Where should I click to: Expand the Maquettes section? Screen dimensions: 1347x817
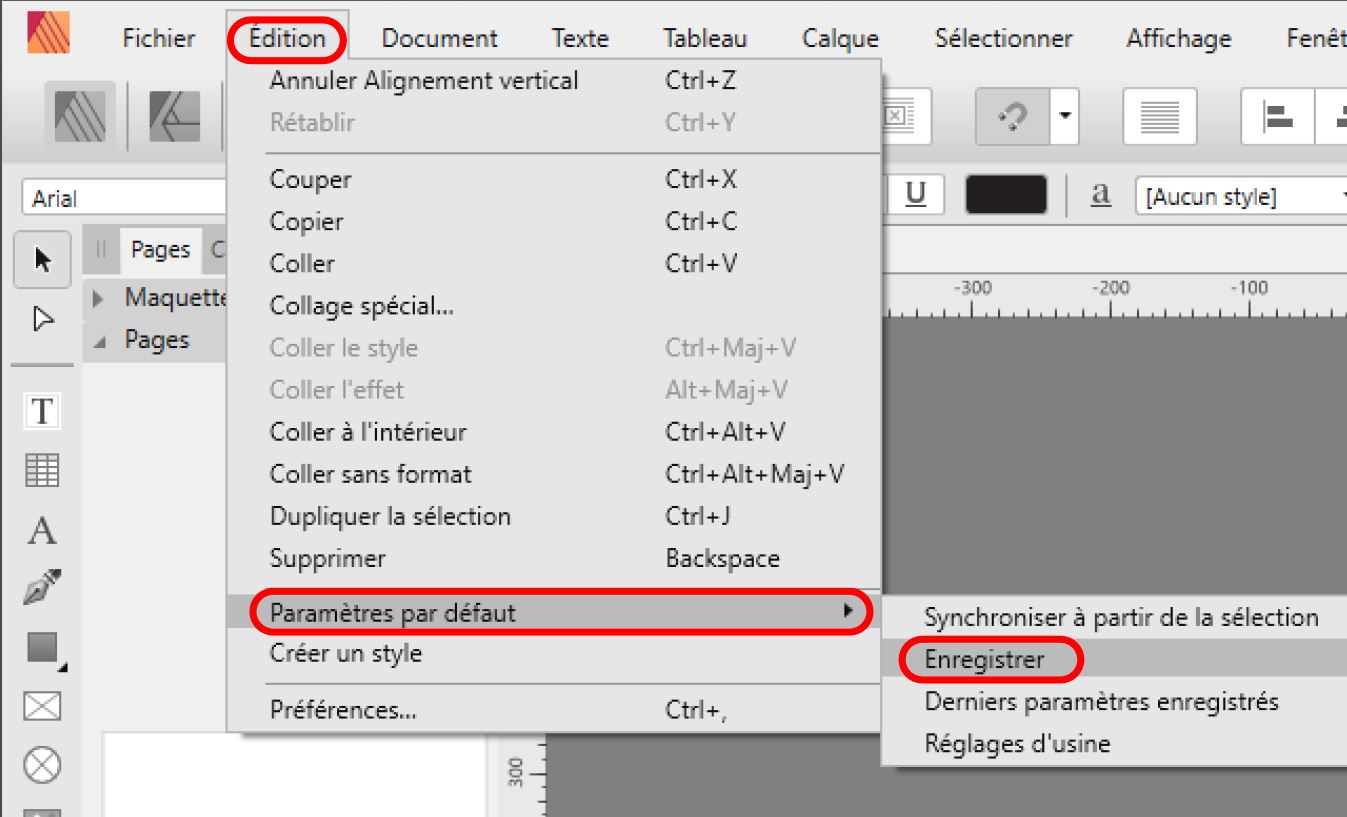[x=97, y=297]
